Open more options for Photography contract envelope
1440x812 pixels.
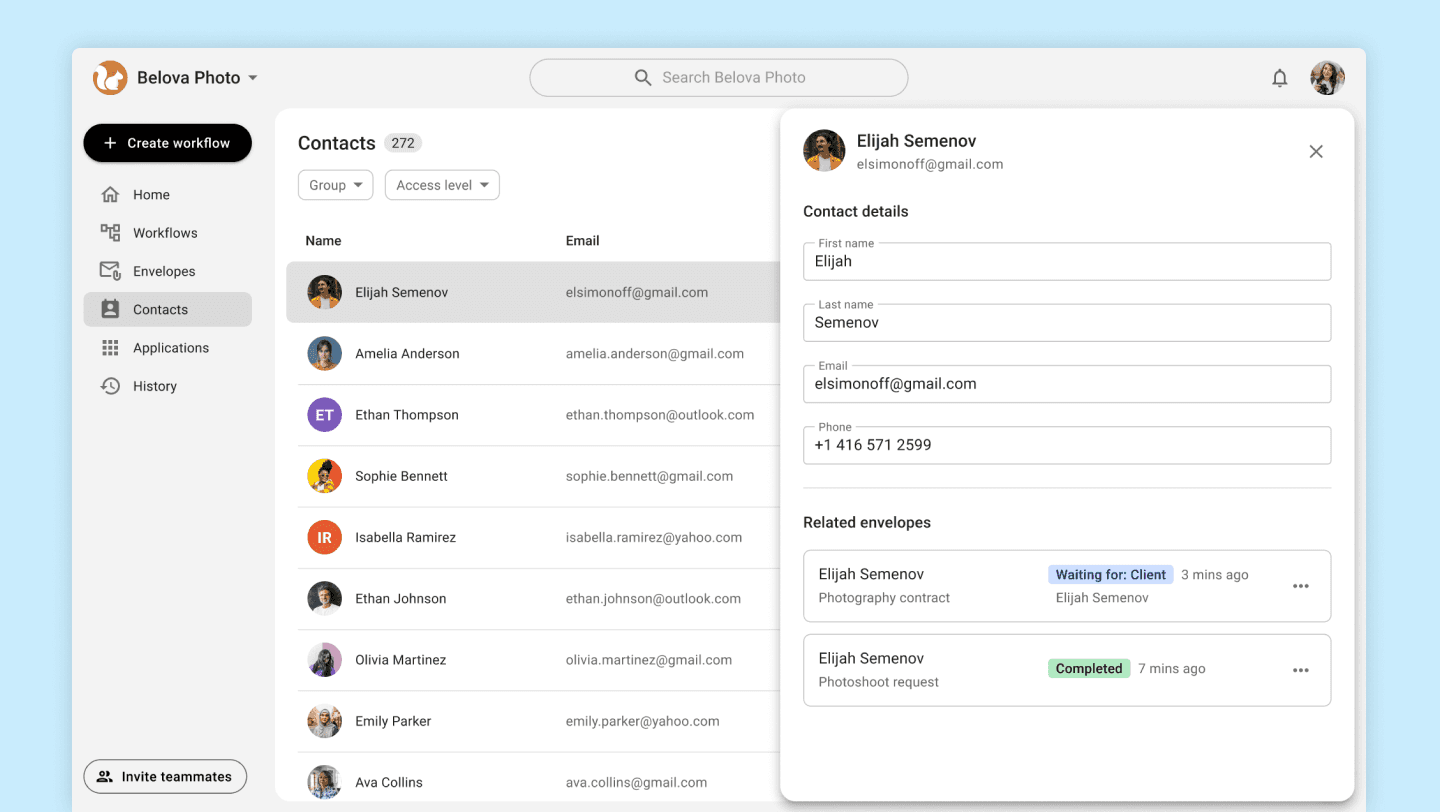[x=1301, y=586]
